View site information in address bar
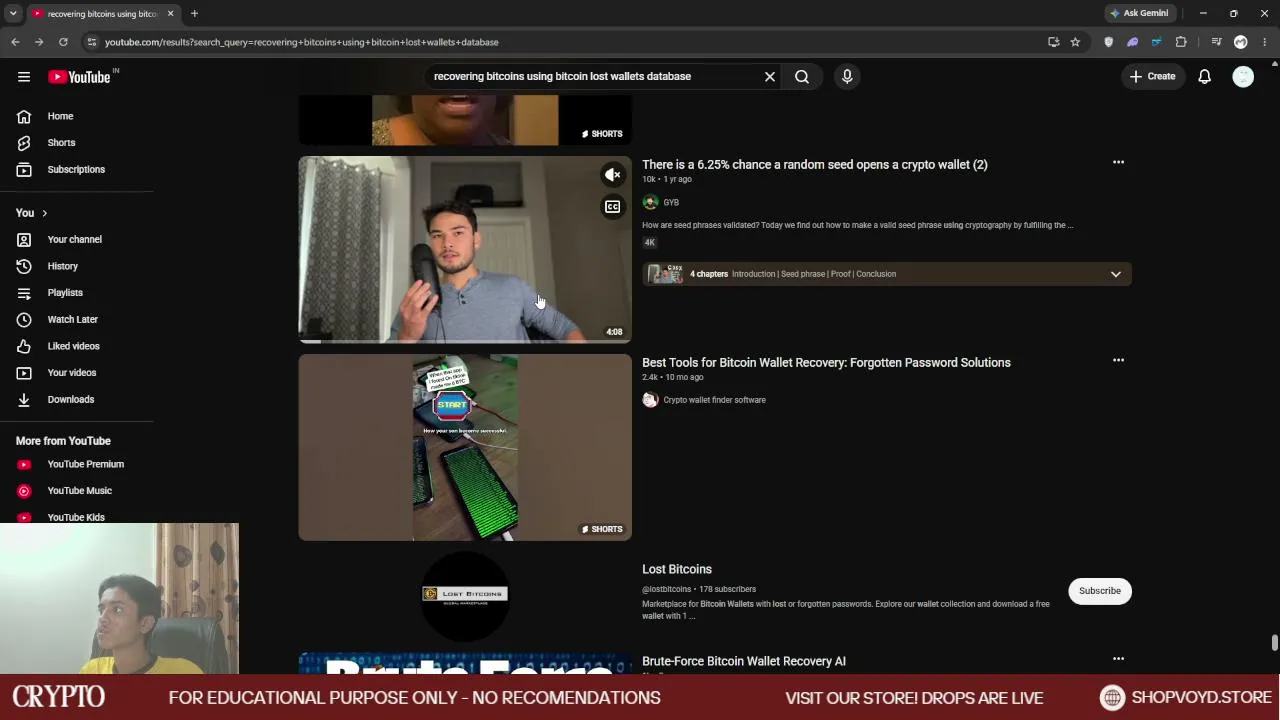 coord(92,42)
